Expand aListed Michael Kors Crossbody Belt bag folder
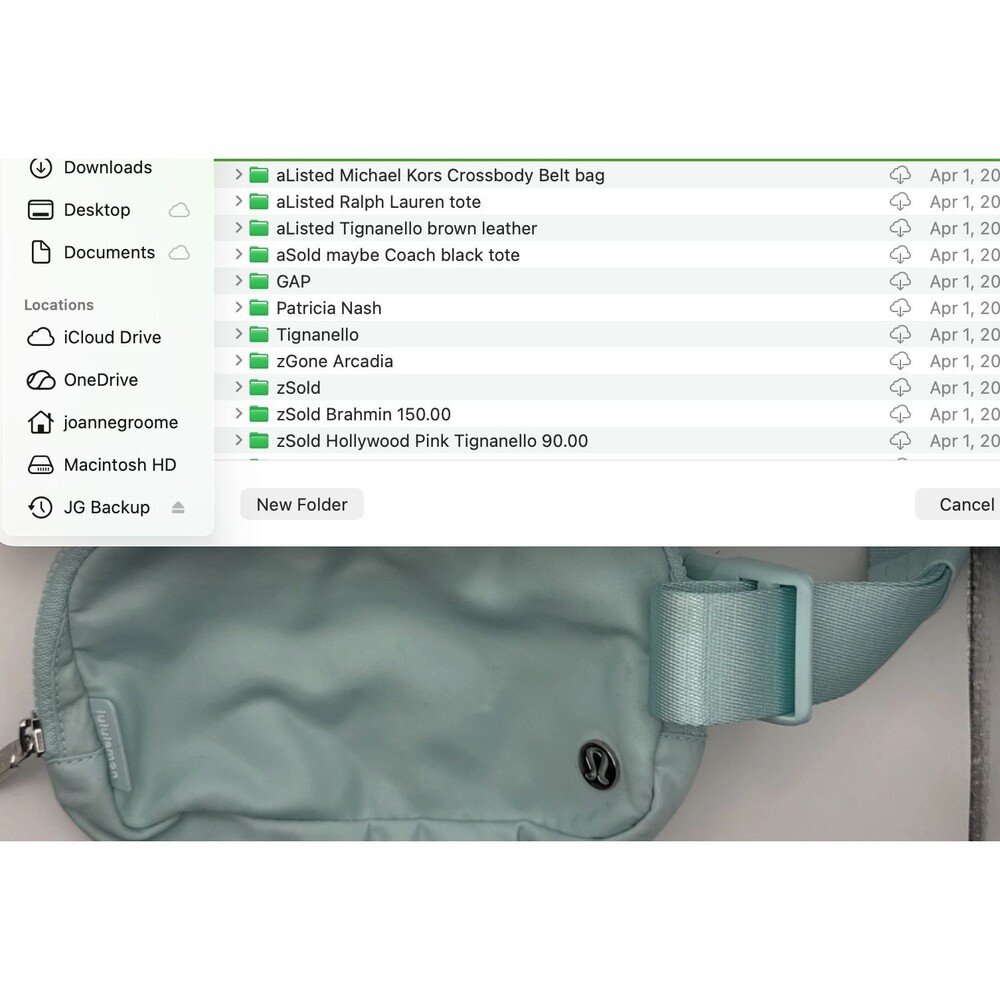The width and height of the screenshot is (1000, 1000). [x=238, y=174]
